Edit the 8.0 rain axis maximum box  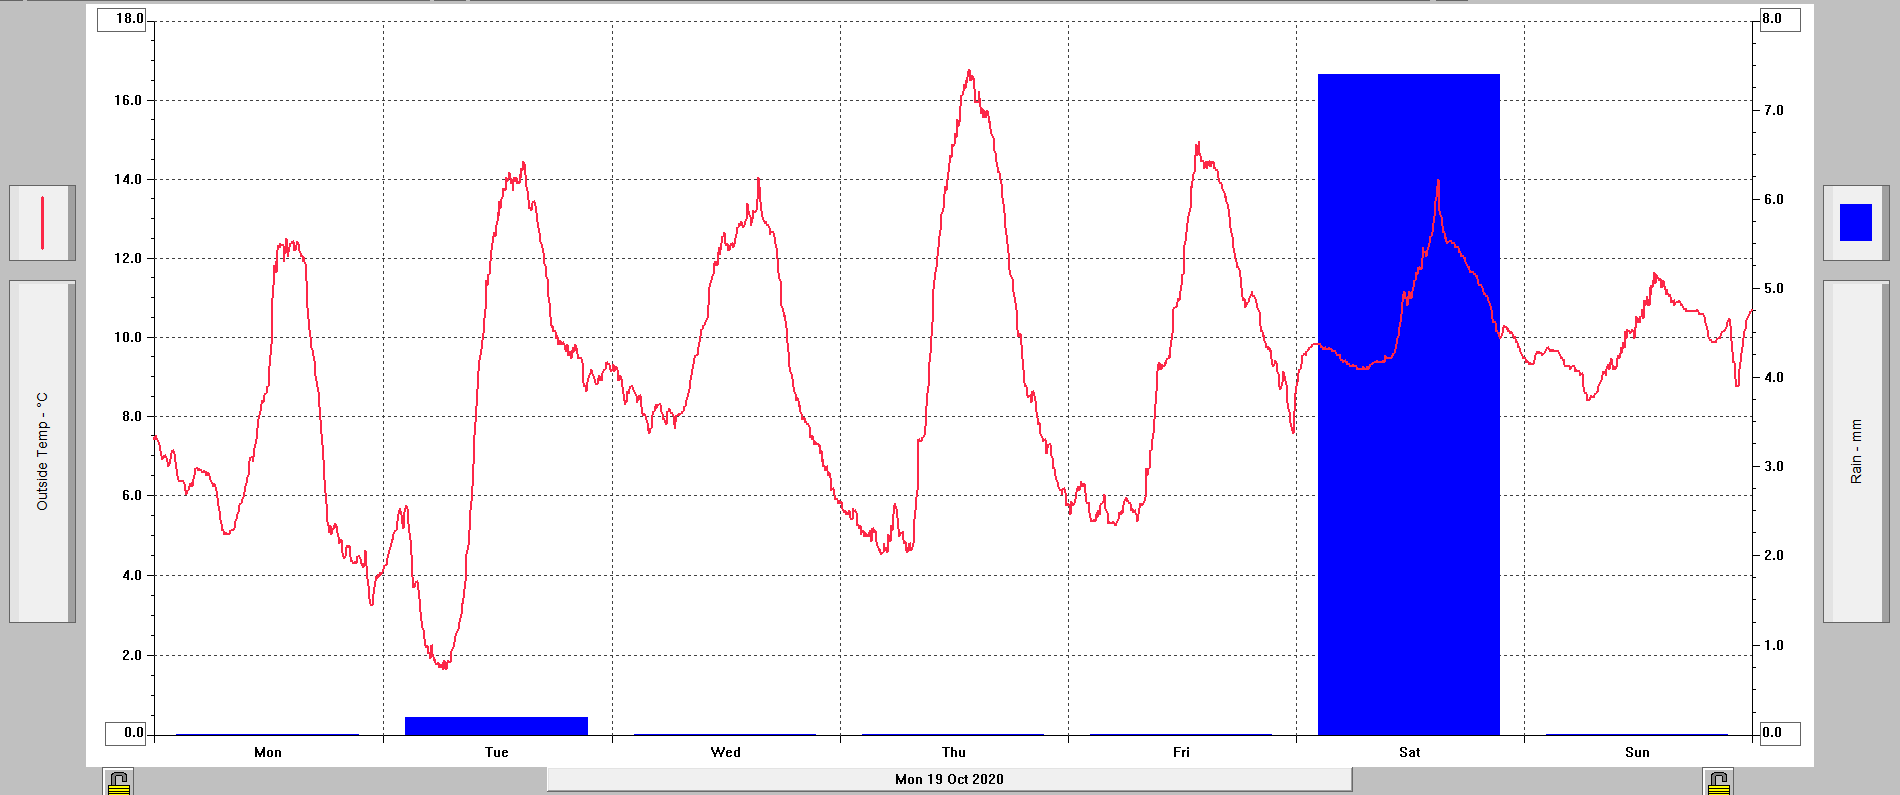tap(1777, 19)
